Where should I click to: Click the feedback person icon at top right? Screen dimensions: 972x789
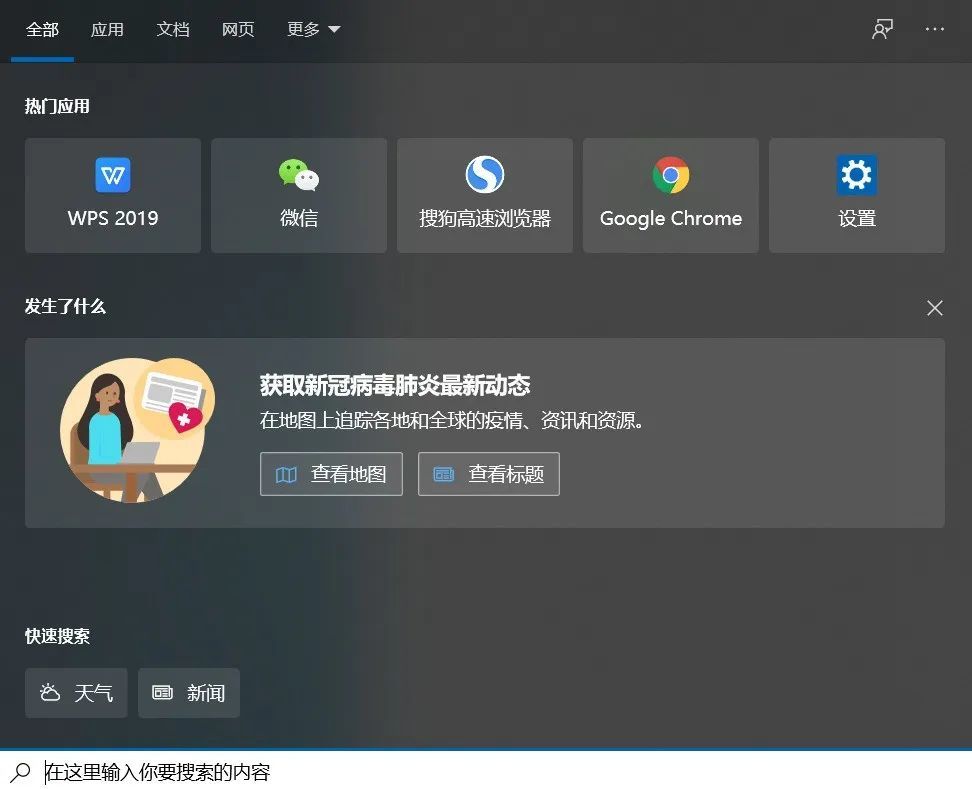pyautogui.click(x=882, y=29)
